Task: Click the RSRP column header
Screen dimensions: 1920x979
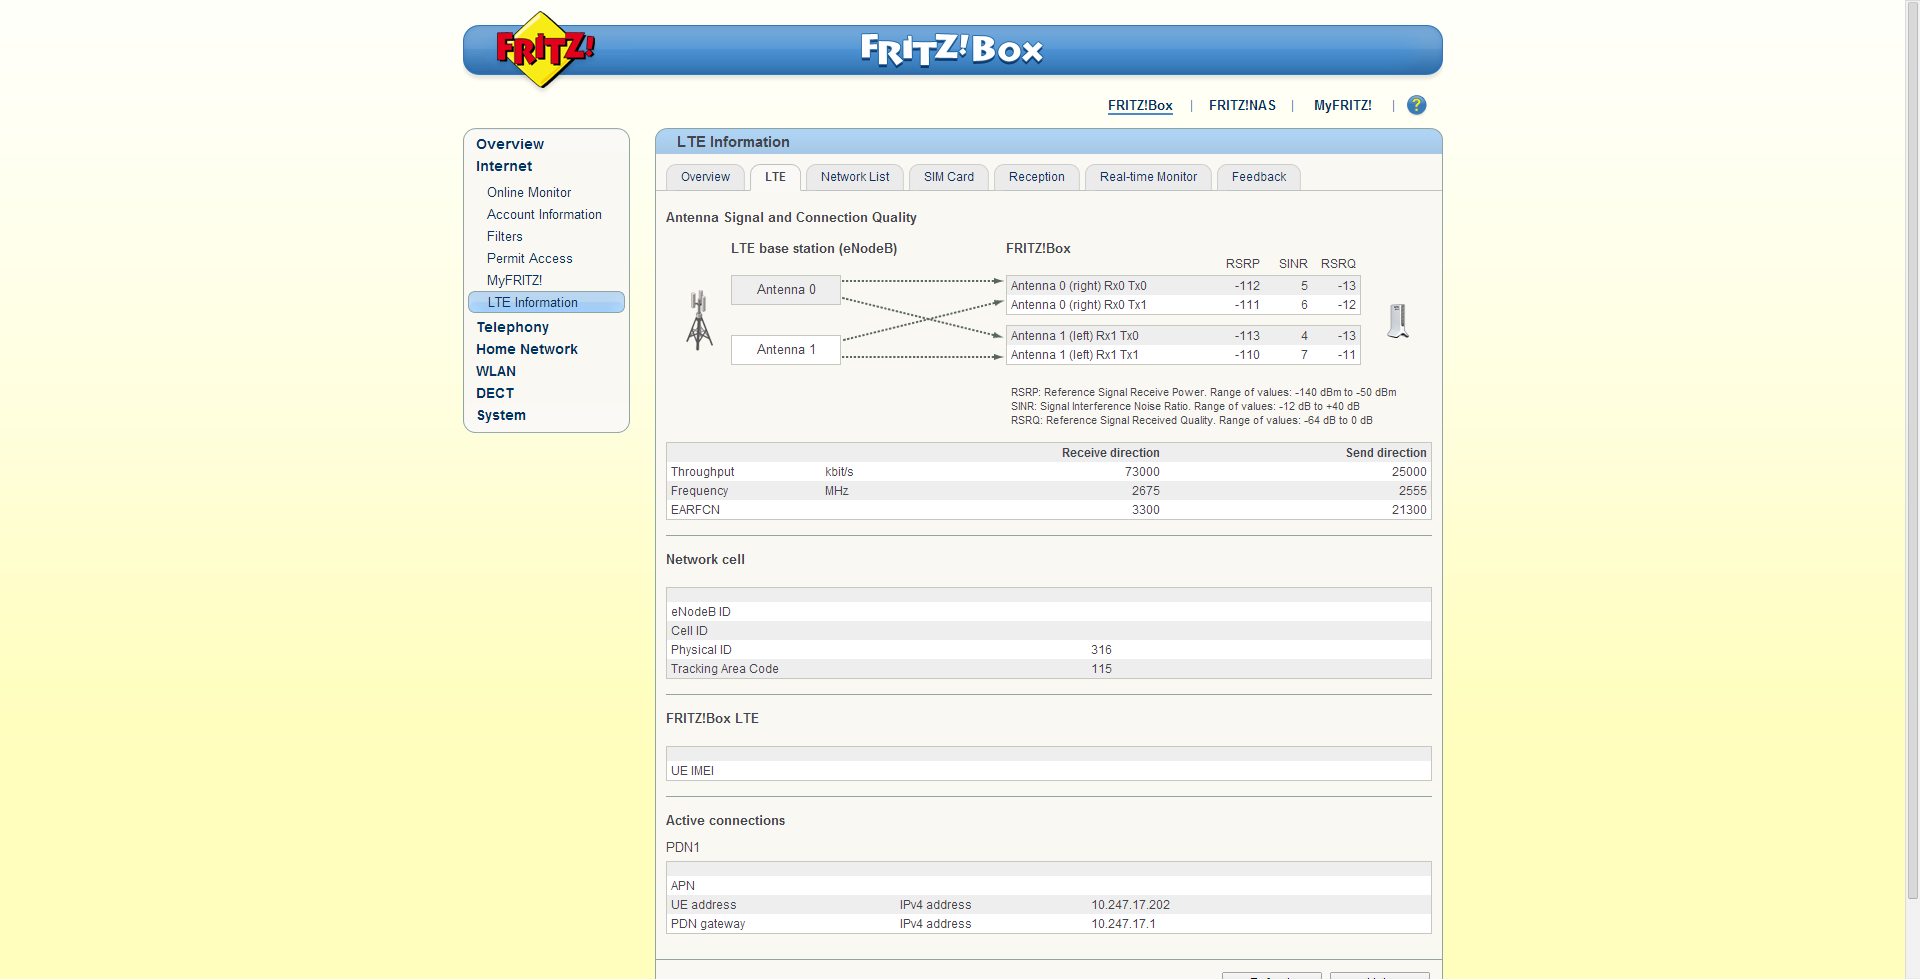Action: pyautogui.click(x=1242, y=264)
